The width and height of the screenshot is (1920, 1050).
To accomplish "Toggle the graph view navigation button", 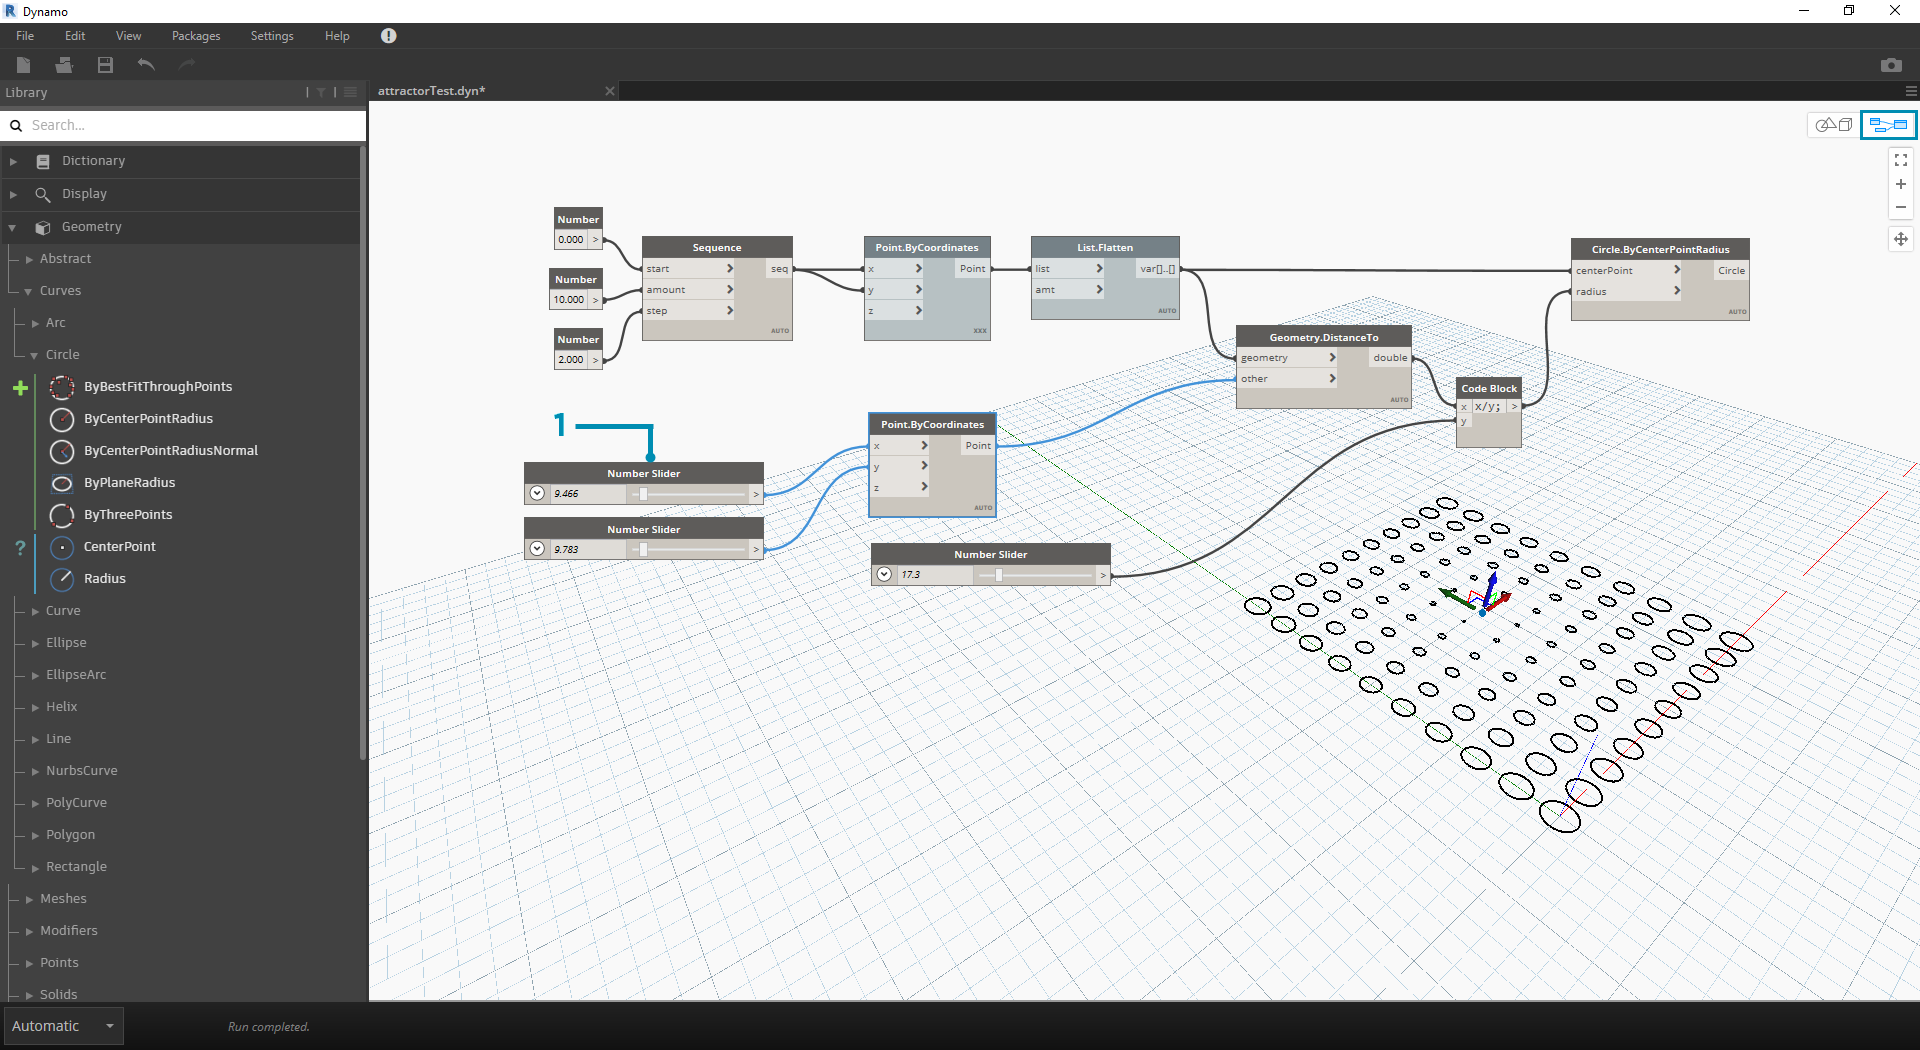I will pyautogui.click(x=1888, y=125).
